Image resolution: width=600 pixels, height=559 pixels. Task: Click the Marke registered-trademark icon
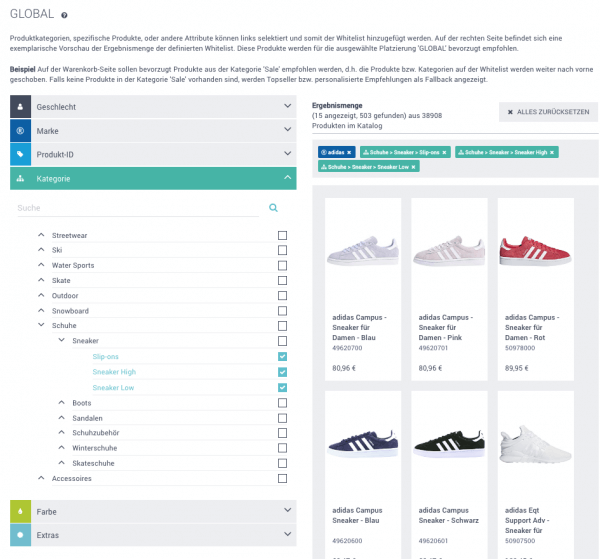tap(20, 130)
